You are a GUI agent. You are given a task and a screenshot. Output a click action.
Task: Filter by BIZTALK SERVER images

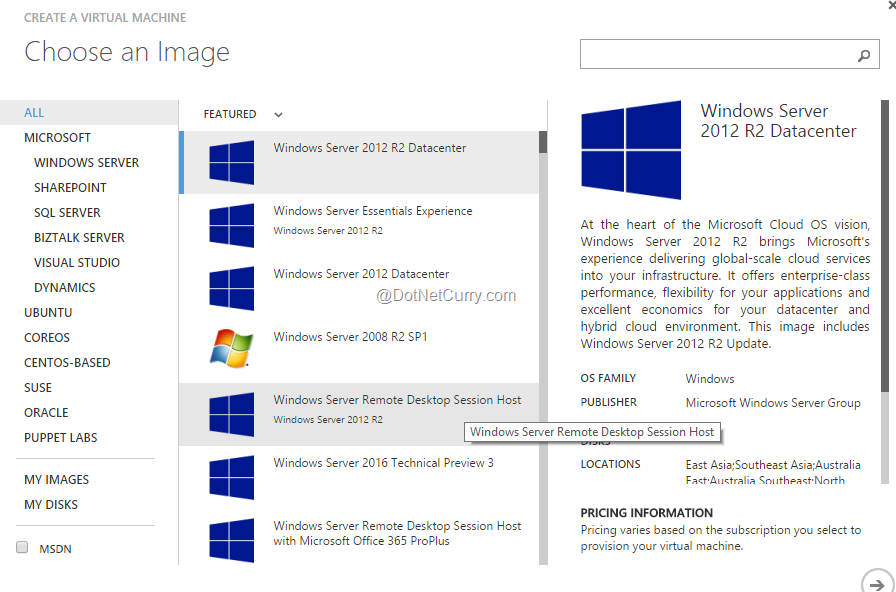(x=79, y=238)
